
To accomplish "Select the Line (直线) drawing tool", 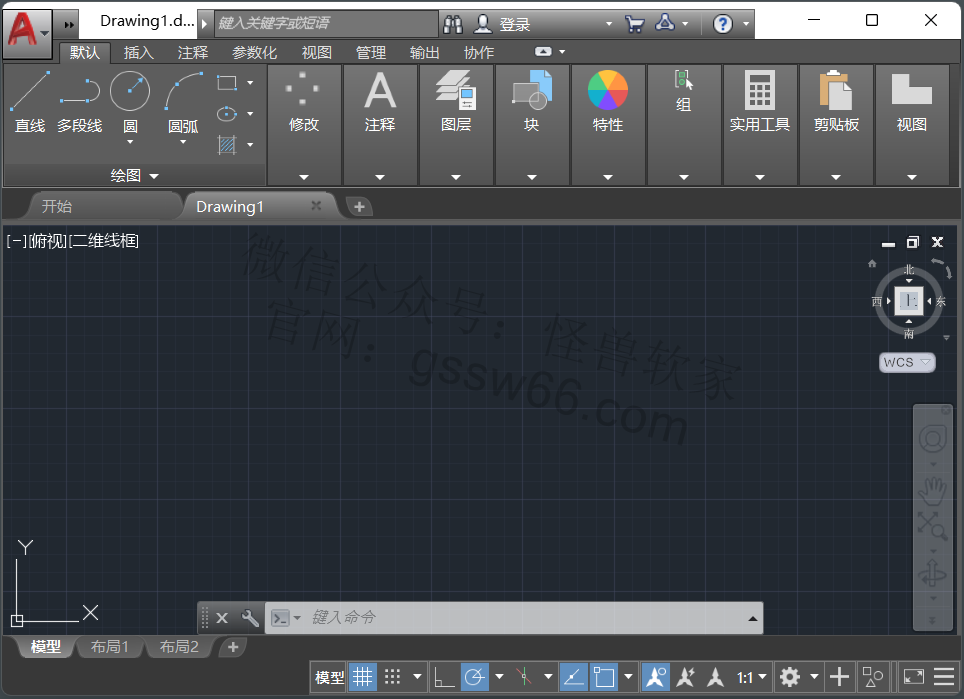I will coord(30,102).
